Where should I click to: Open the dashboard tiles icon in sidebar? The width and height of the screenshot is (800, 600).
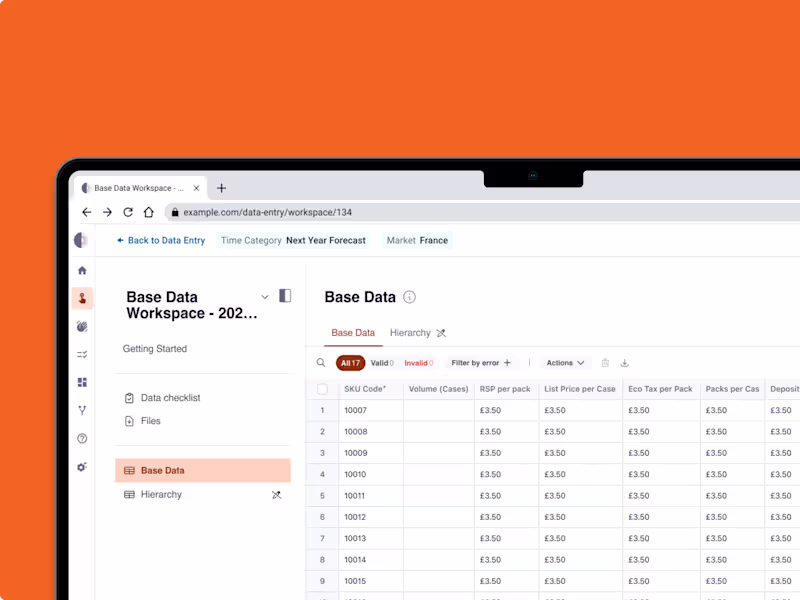(x=82, y=382)
